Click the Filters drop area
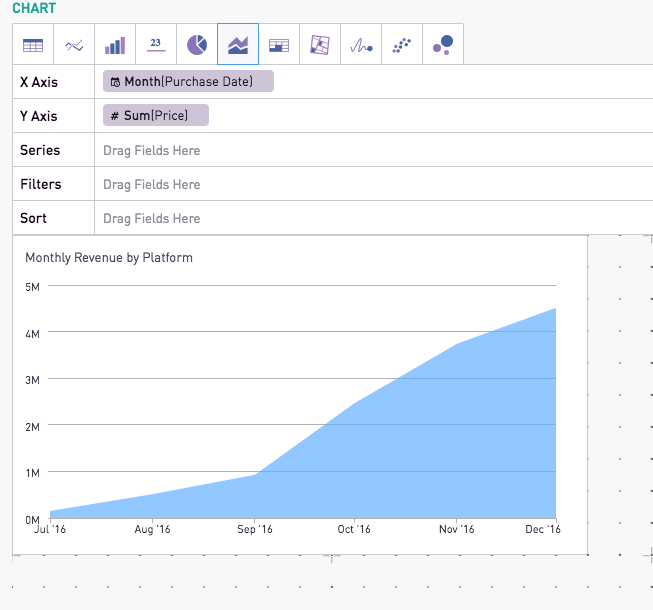The height and width of the screenshot is (610, 653). [374, 184]
